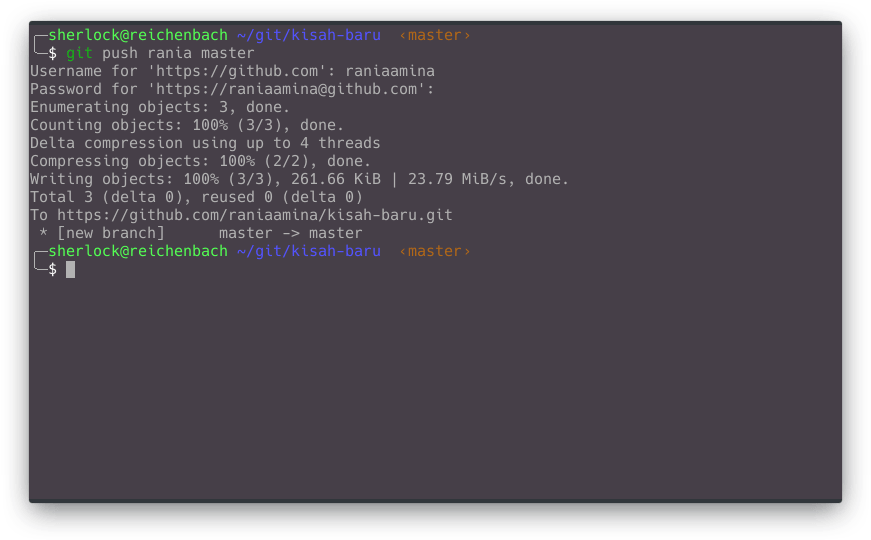The image size is (871, 540).
Task: Click the ‹master› branch indicator in the first prompt
Action: click(435, 35)
